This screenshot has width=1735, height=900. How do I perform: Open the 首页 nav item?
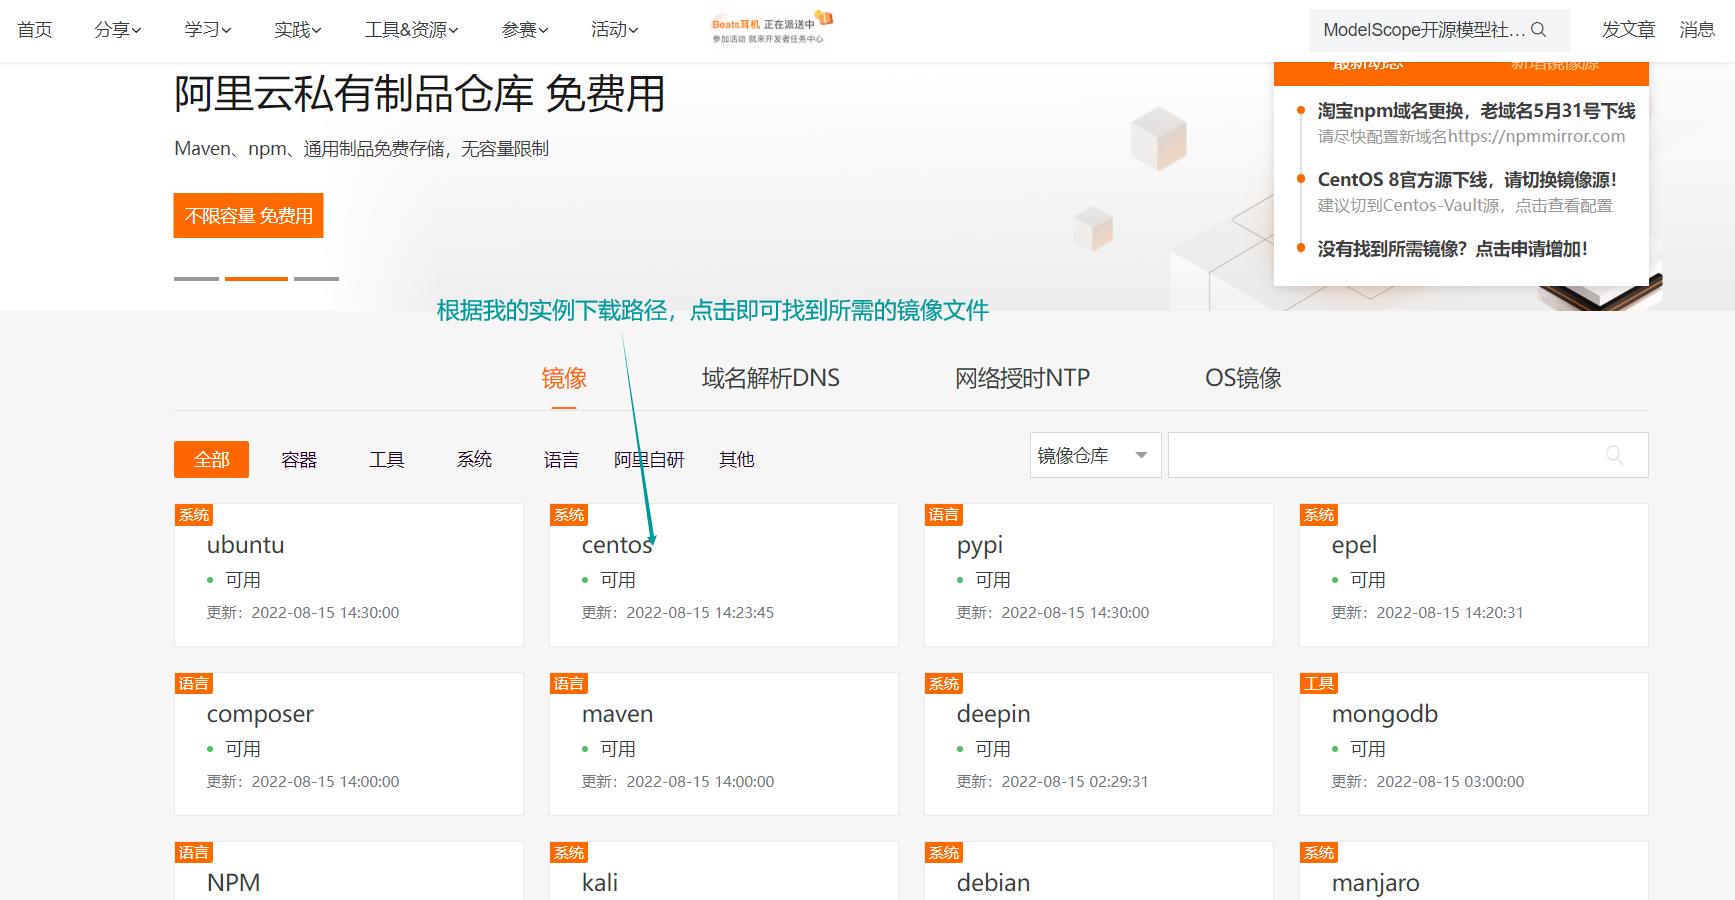35,30
